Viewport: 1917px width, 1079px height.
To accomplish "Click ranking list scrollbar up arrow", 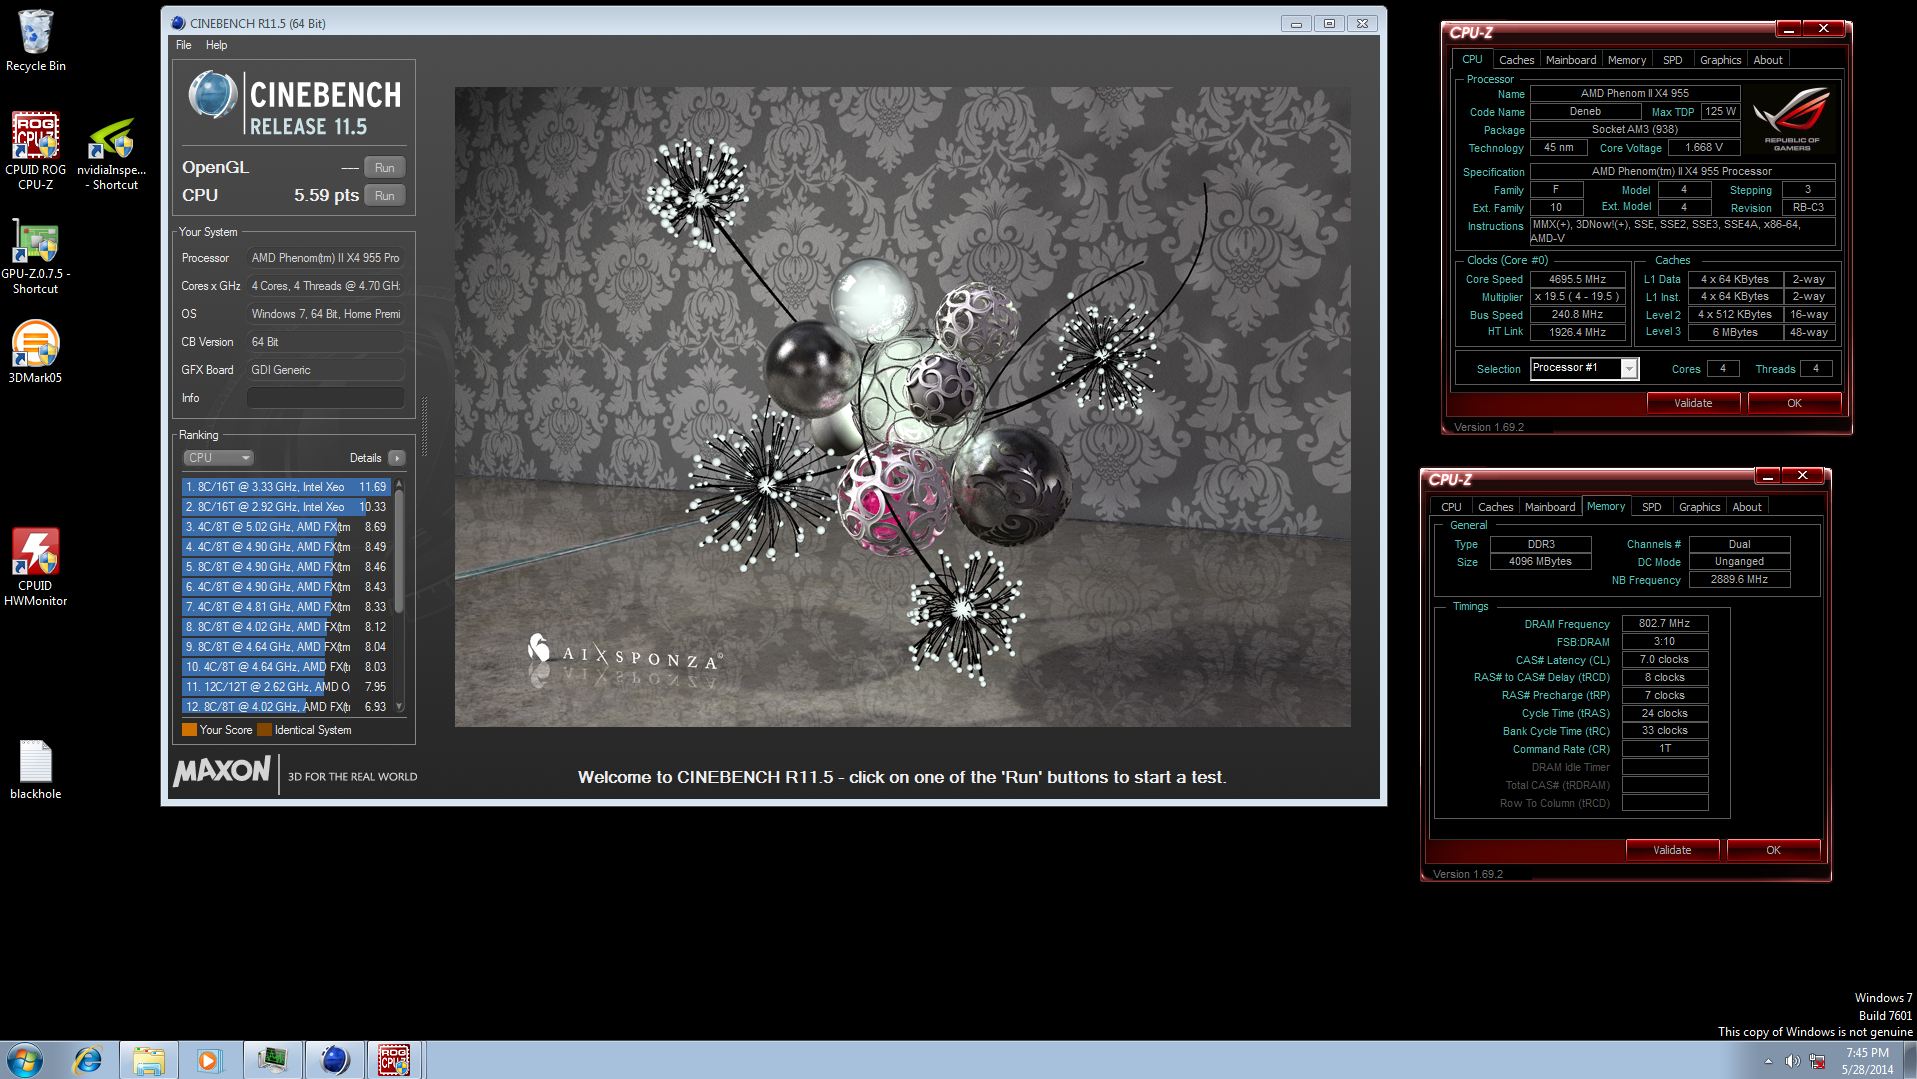I will (400, 485).
